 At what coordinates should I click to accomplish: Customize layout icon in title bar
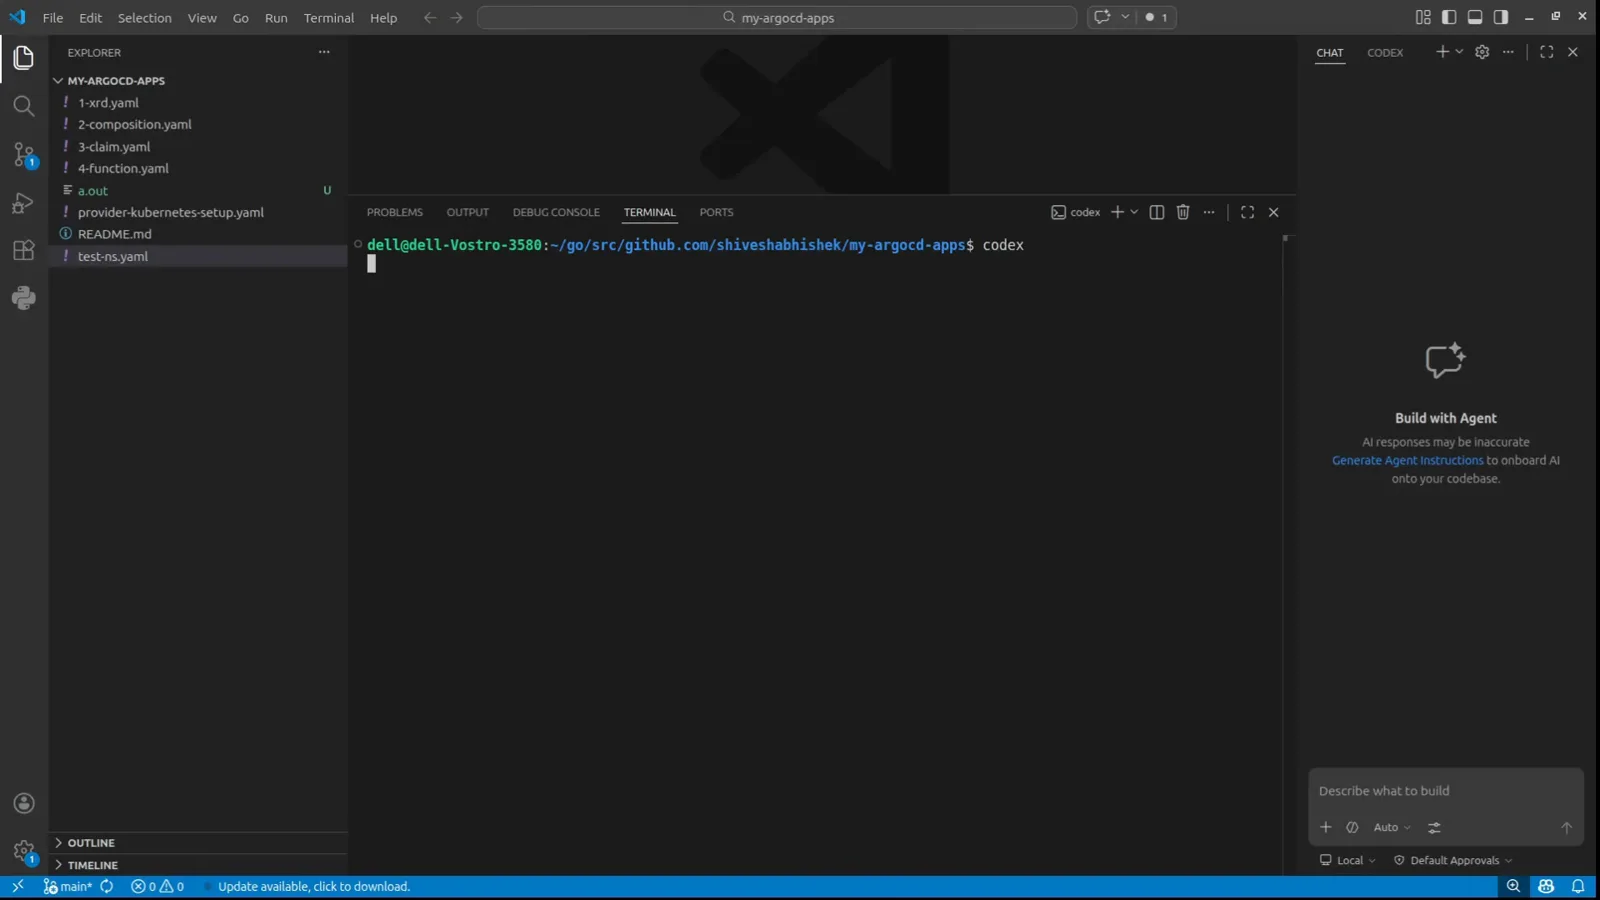[1423, 17]
